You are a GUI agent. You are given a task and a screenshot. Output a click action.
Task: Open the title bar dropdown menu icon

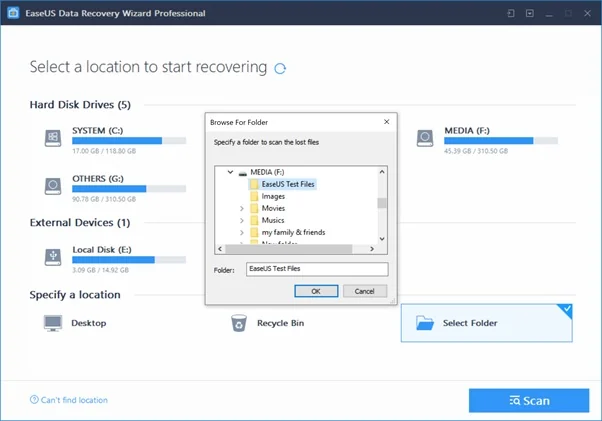(x=529, y=13)
